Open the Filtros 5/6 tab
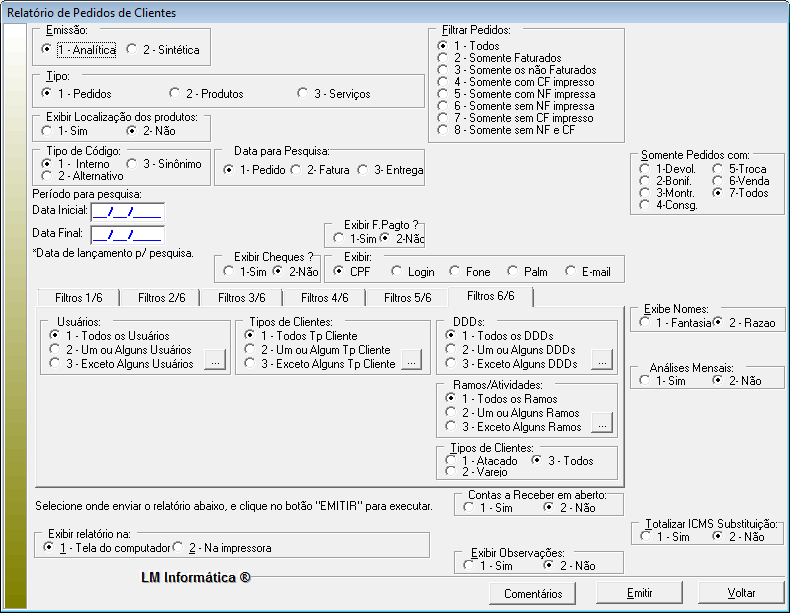Image resolution: width=790 pixels, height=613 pixels. [x=406, y=297]
